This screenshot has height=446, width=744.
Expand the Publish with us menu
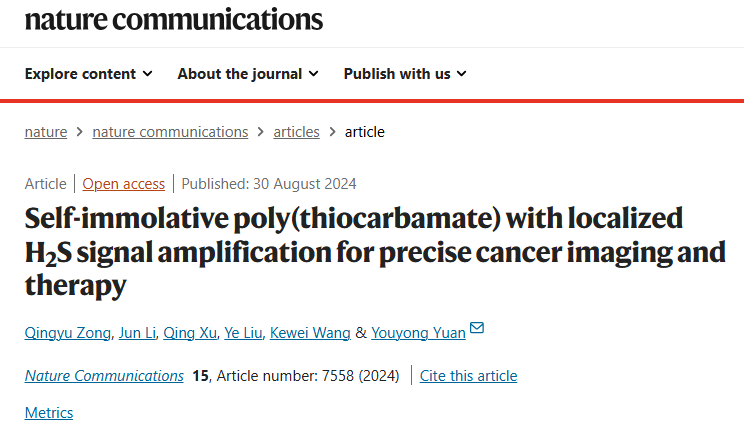(405, 74)
